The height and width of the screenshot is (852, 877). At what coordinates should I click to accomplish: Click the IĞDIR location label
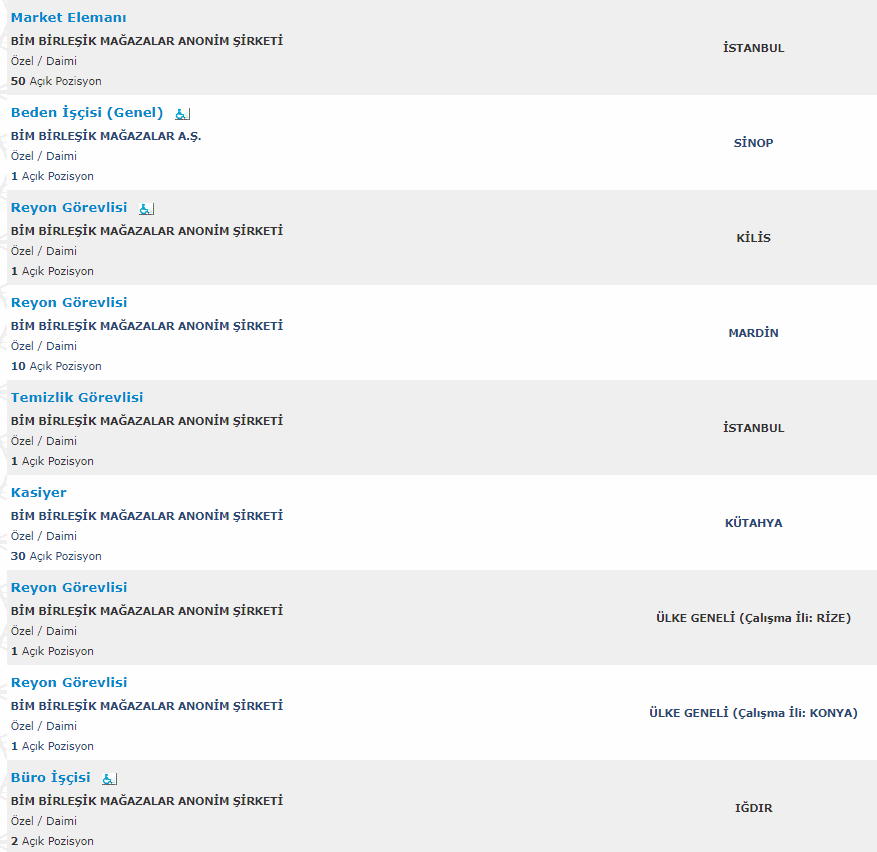[753, 808]
